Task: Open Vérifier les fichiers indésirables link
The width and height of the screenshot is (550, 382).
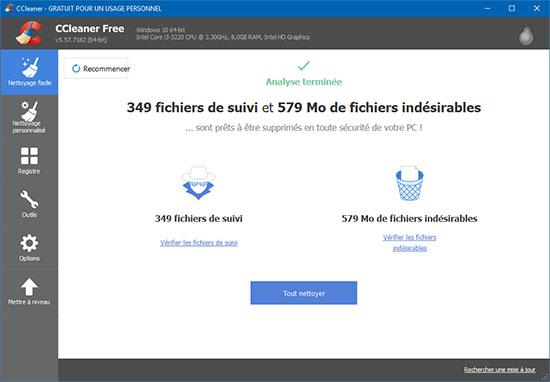Action: coord(409,243)
